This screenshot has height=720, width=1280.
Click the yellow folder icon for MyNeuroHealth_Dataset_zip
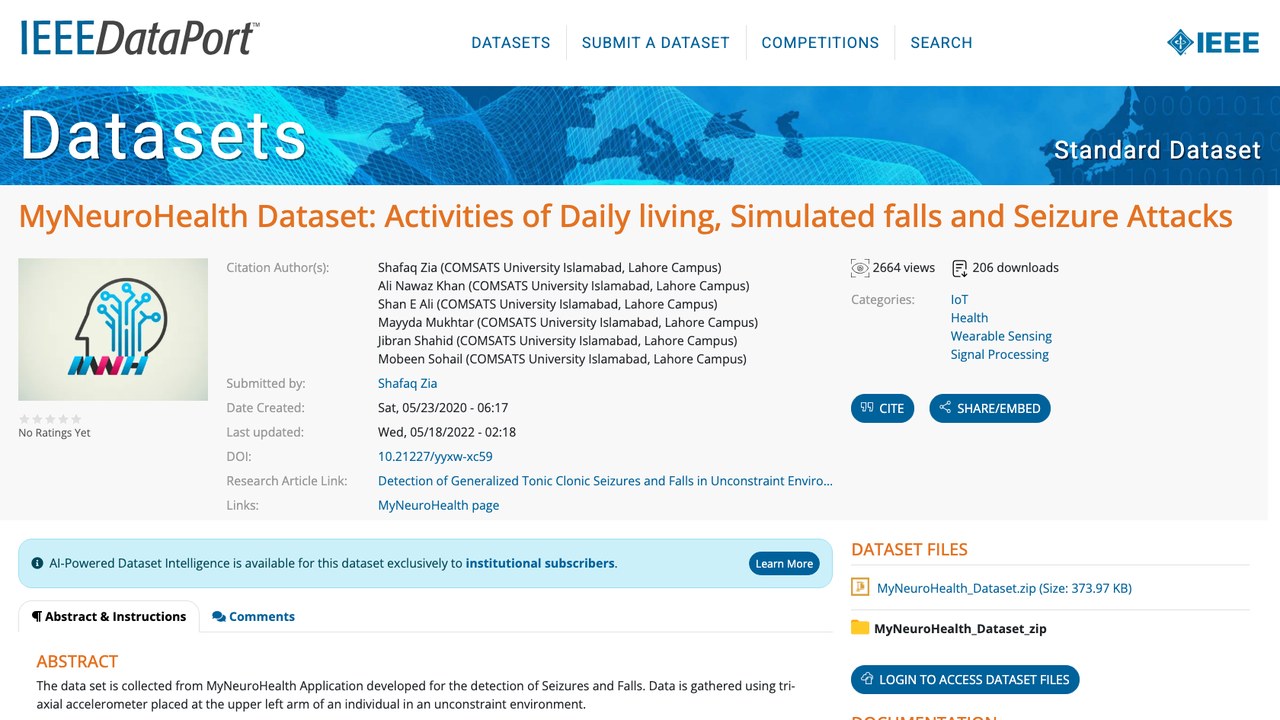coord(860,628)
